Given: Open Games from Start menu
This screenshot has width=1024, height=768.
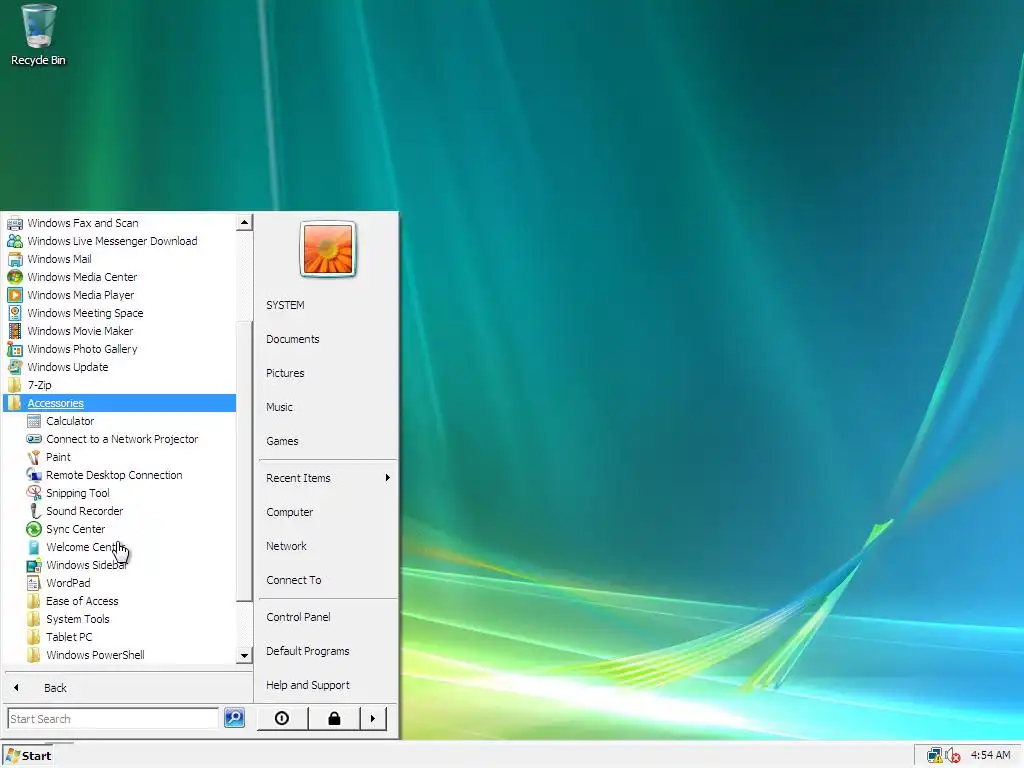Looking at the screenshot, I should pyautogui.click(x=282, y=441).
